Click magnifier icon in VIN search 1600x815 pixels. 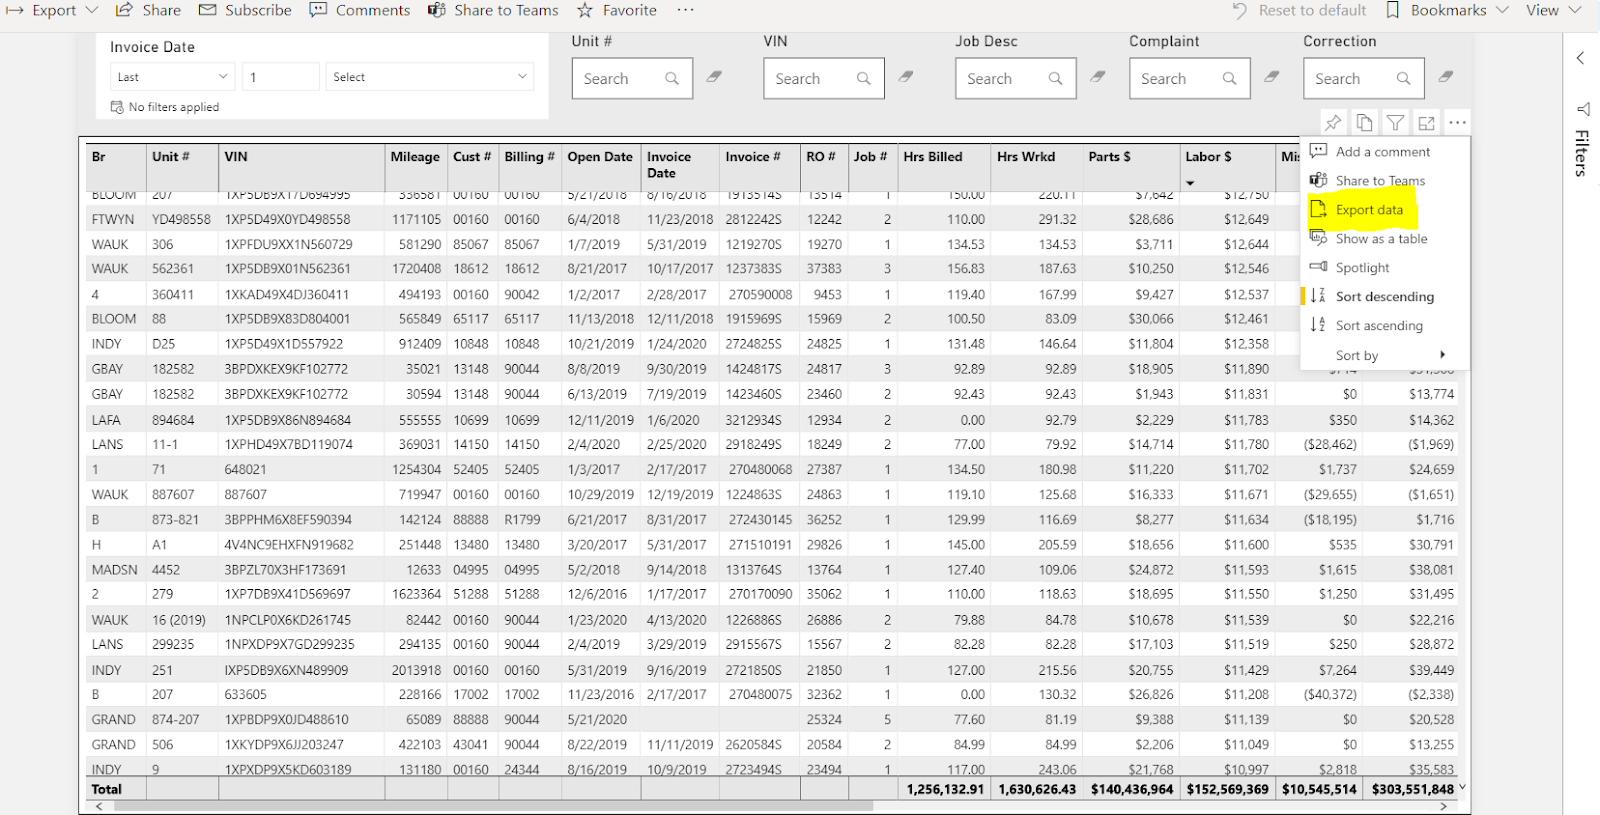coord(864,78)
